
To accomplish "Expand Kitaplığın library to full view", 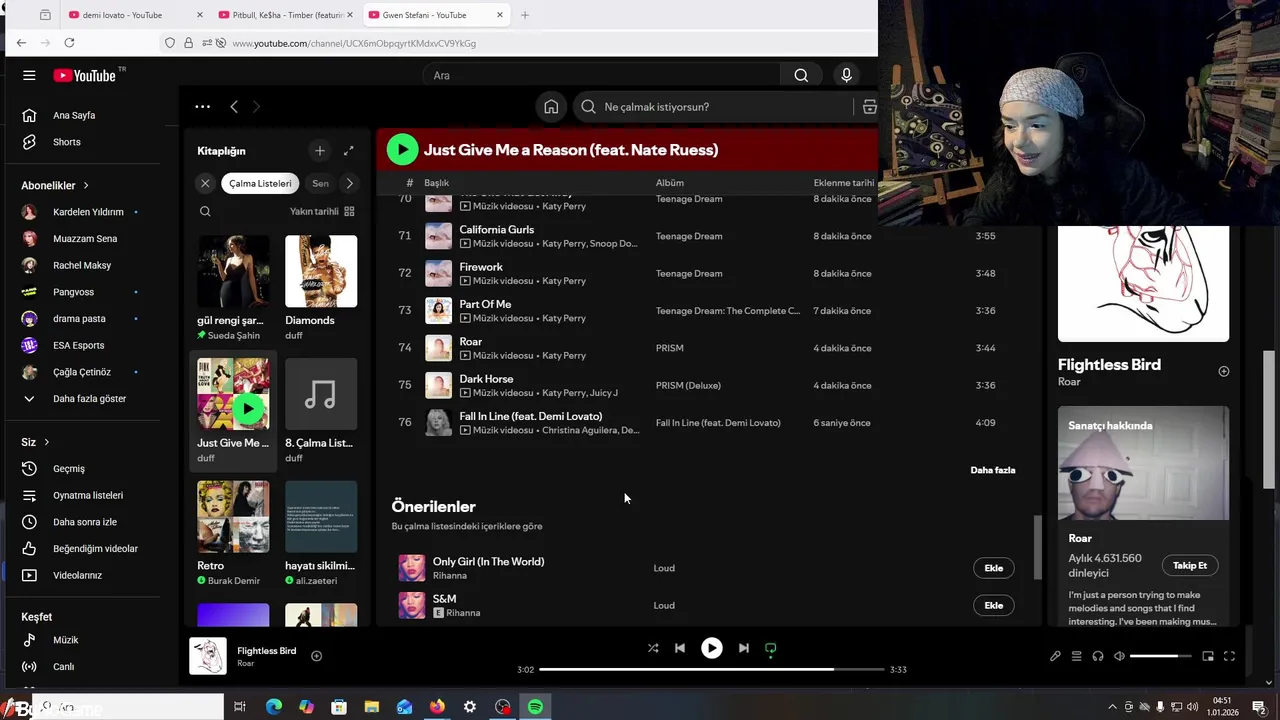I will [x=348, y=151].
